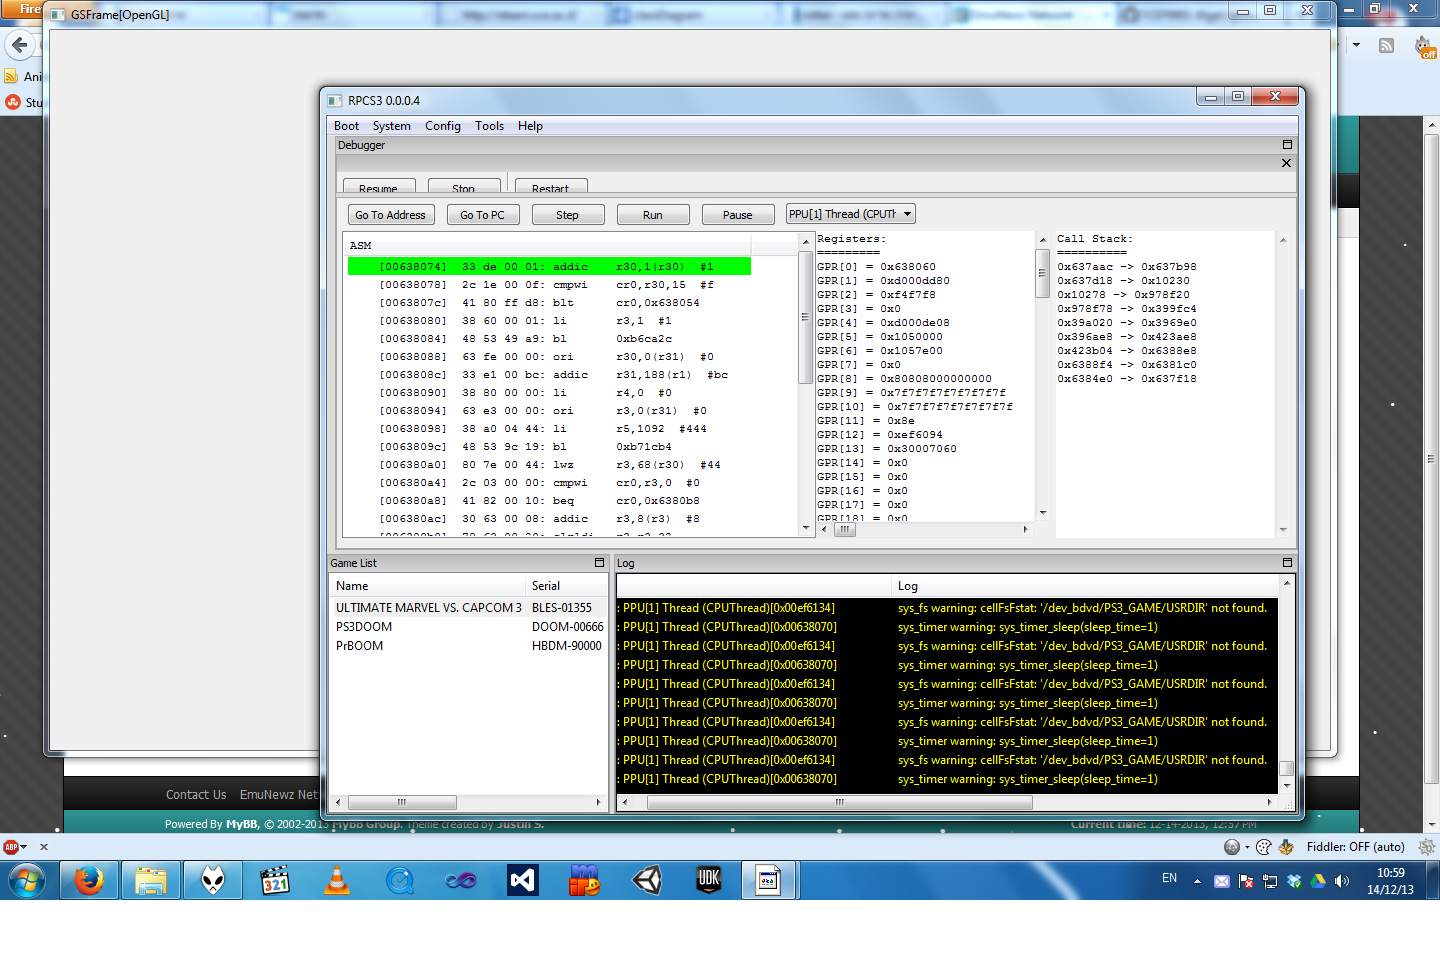Float the Log panel

coord(1287,563)
